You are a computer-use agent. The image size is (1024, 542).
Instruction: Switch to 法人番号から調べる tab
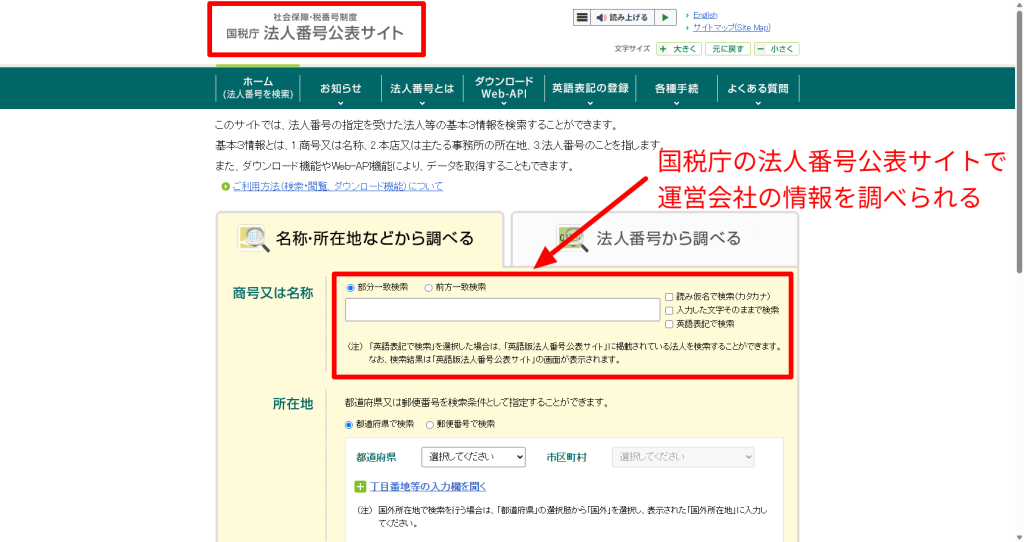[655, 239]
